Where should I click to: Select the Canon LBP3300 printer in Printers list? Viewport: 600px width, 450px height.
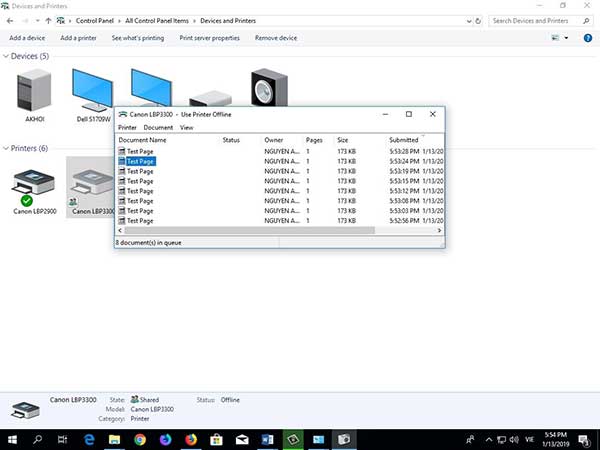[x=92, y=188]
